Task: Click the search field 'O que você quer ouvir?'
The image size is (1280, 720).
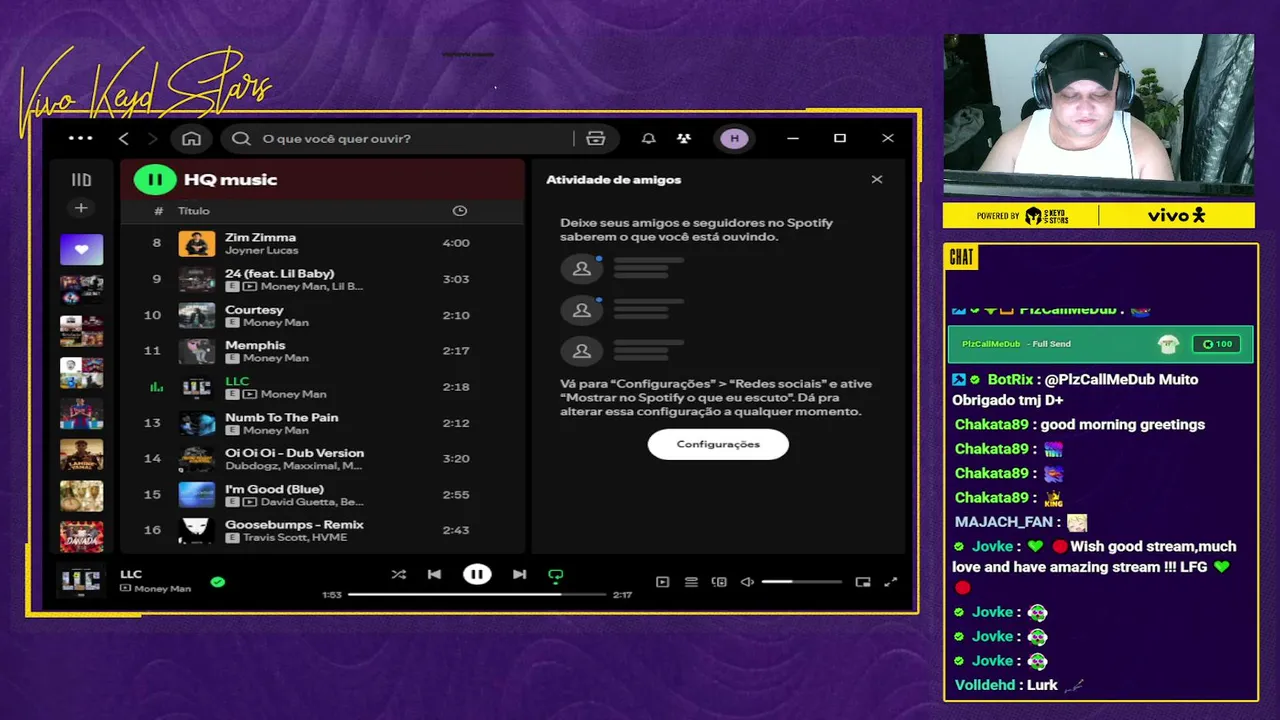Action: (x=400, y=138)
